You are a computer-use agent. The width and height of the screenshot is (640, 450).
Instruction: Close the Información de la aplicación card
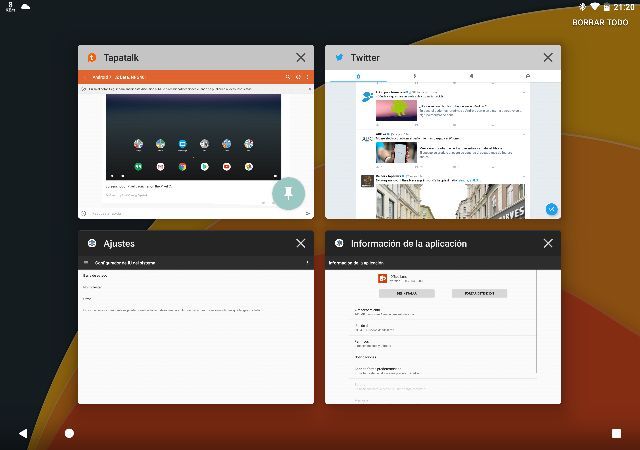548,244
